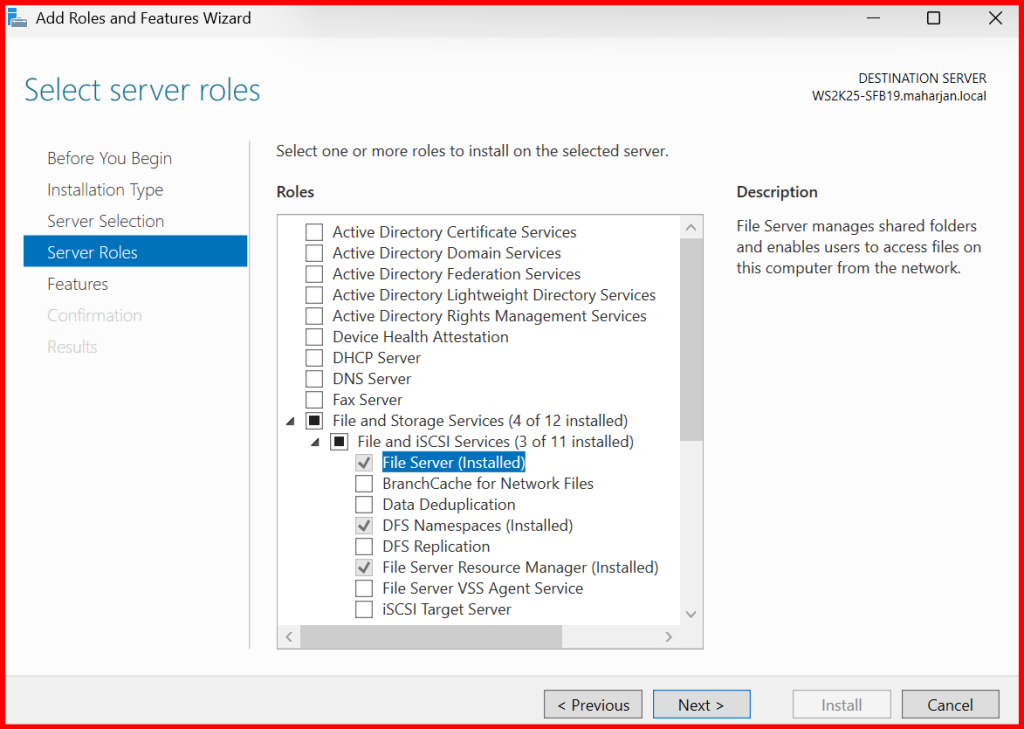Check the DNS Server role
Image resolution: width=1024 pixels, height=729 pixels.
click(x=314, y=379)
